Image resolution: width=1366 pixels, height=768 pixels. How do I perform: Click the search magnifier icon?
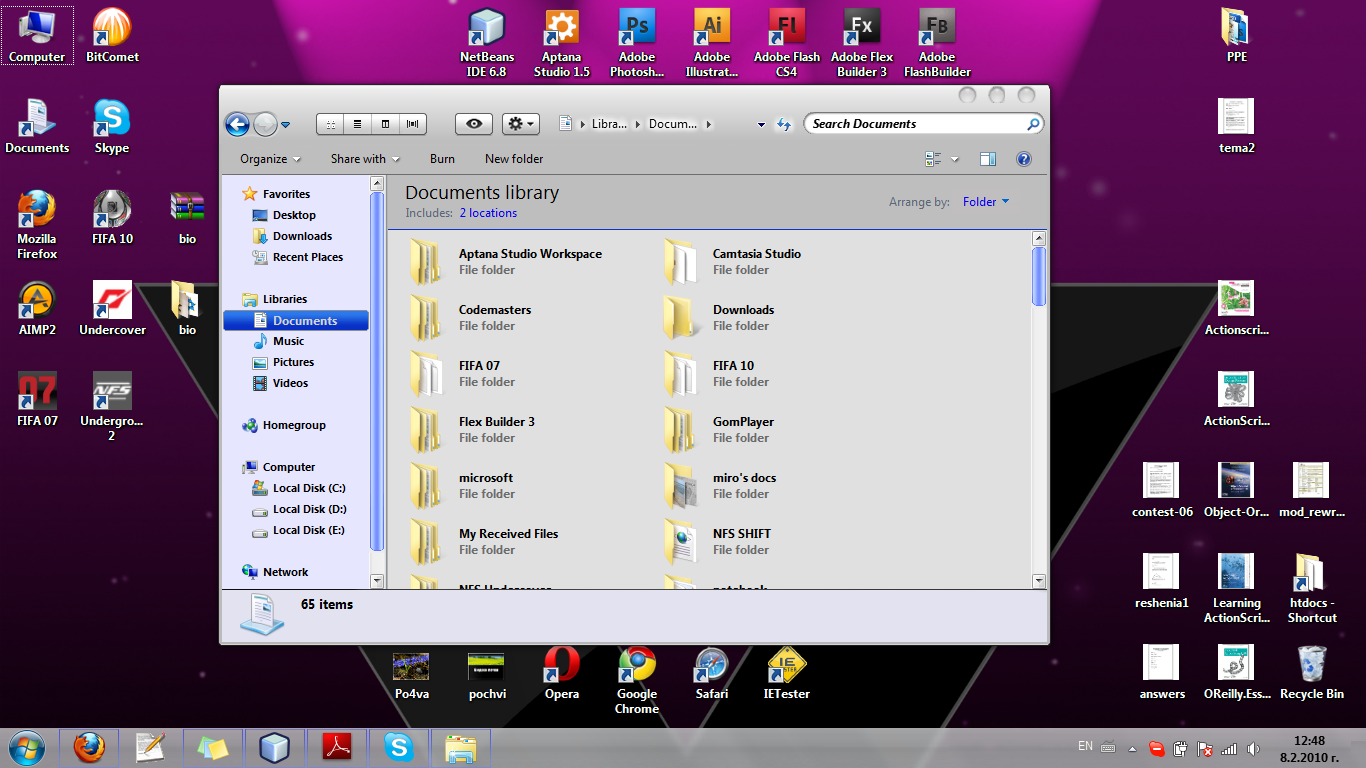pos(1033,124)
